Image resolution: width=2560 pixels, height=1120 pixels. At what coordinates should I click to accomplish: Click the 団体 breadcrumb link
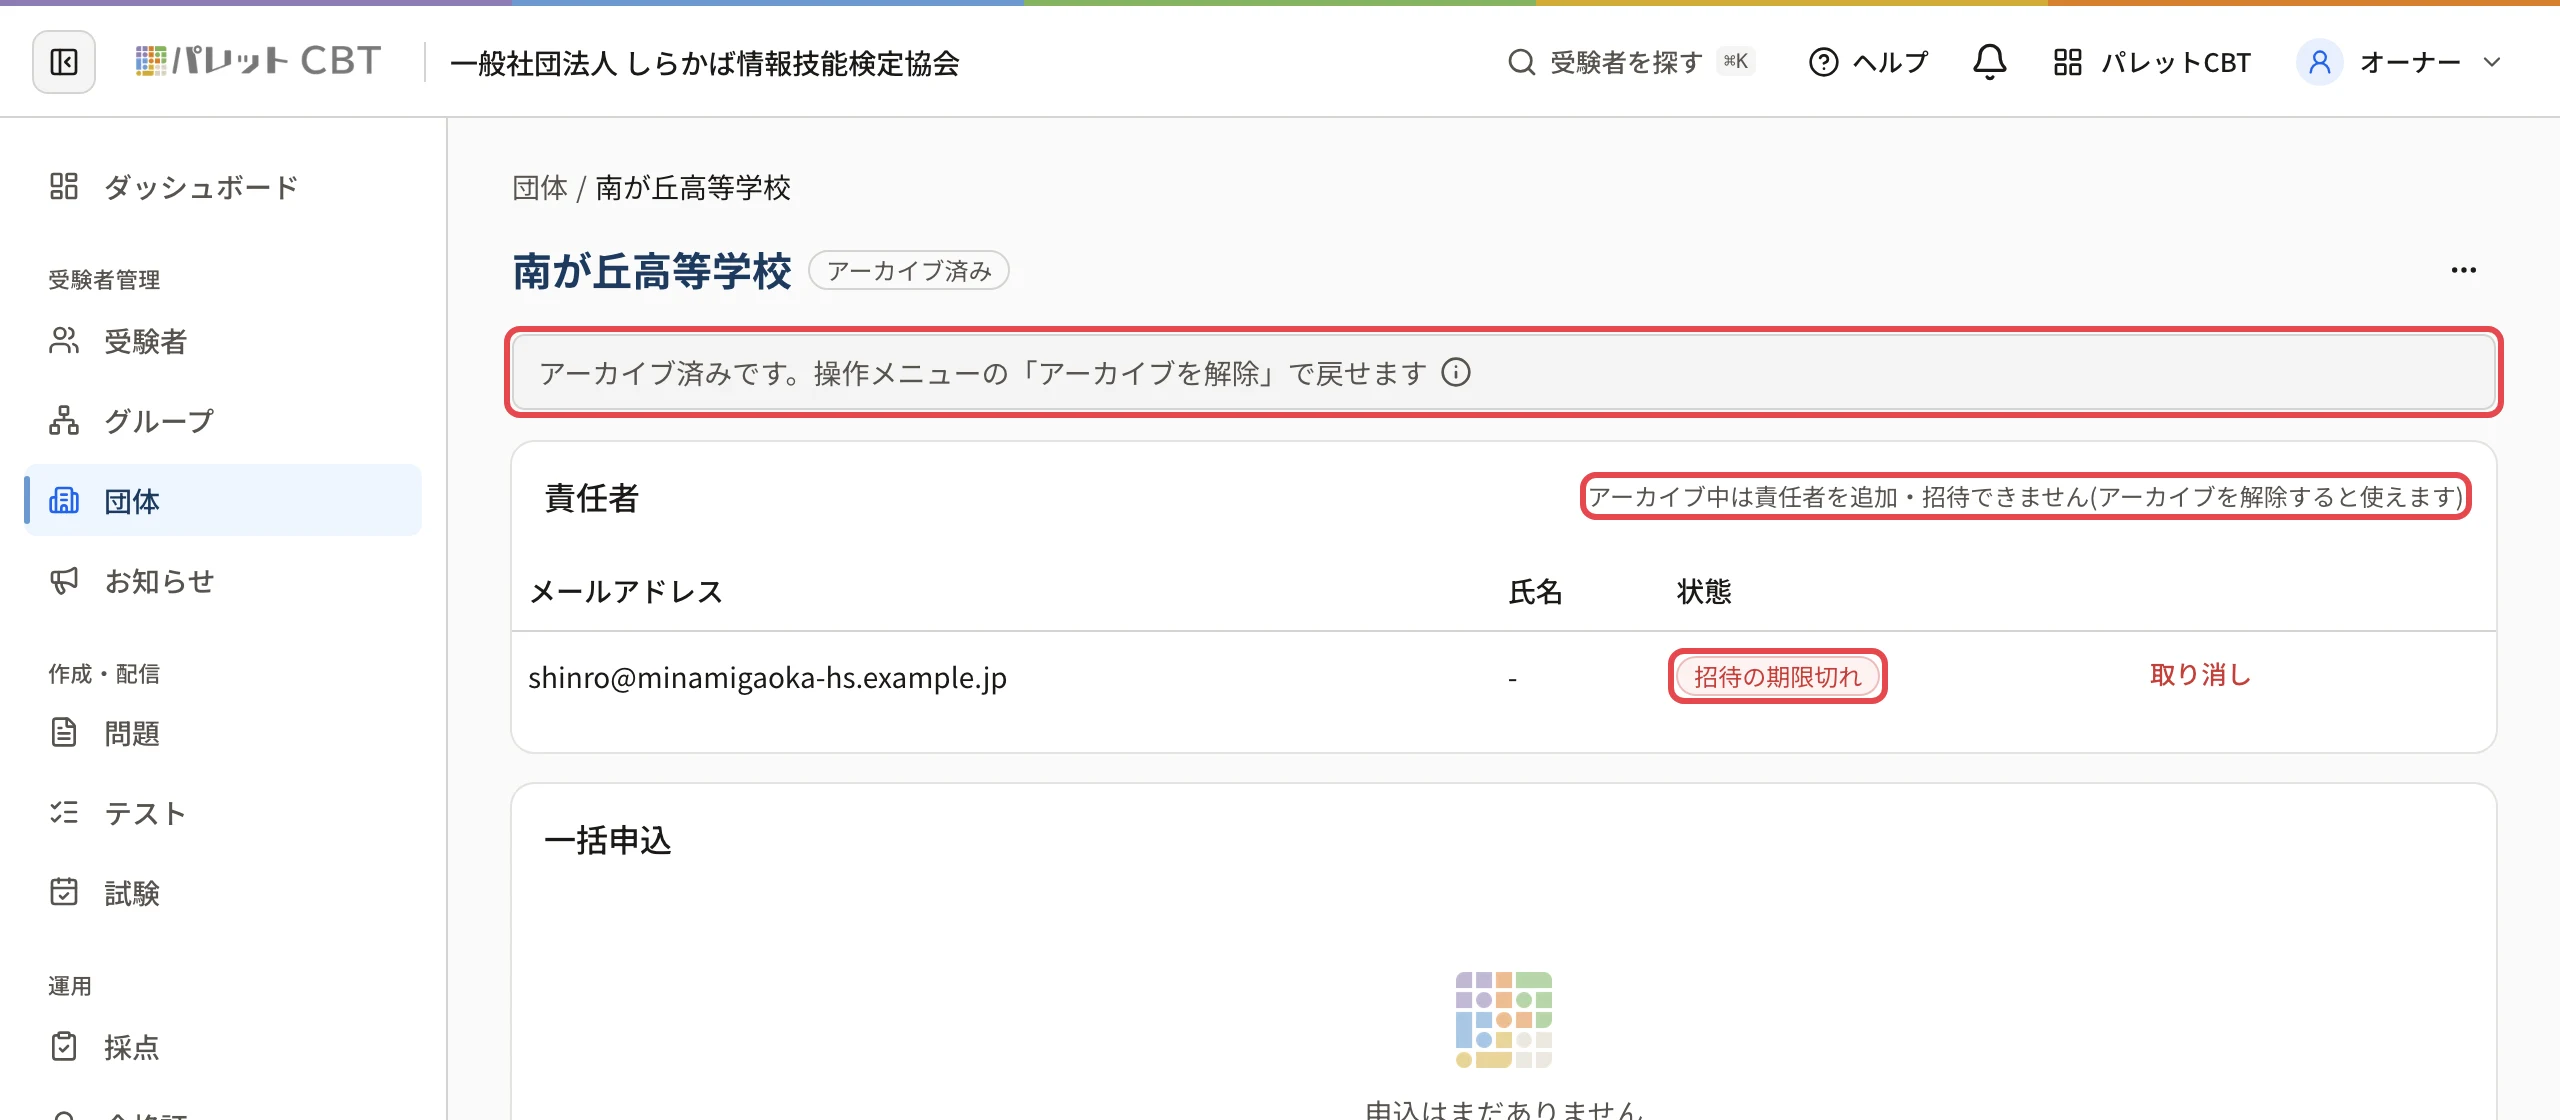[540, 188]
